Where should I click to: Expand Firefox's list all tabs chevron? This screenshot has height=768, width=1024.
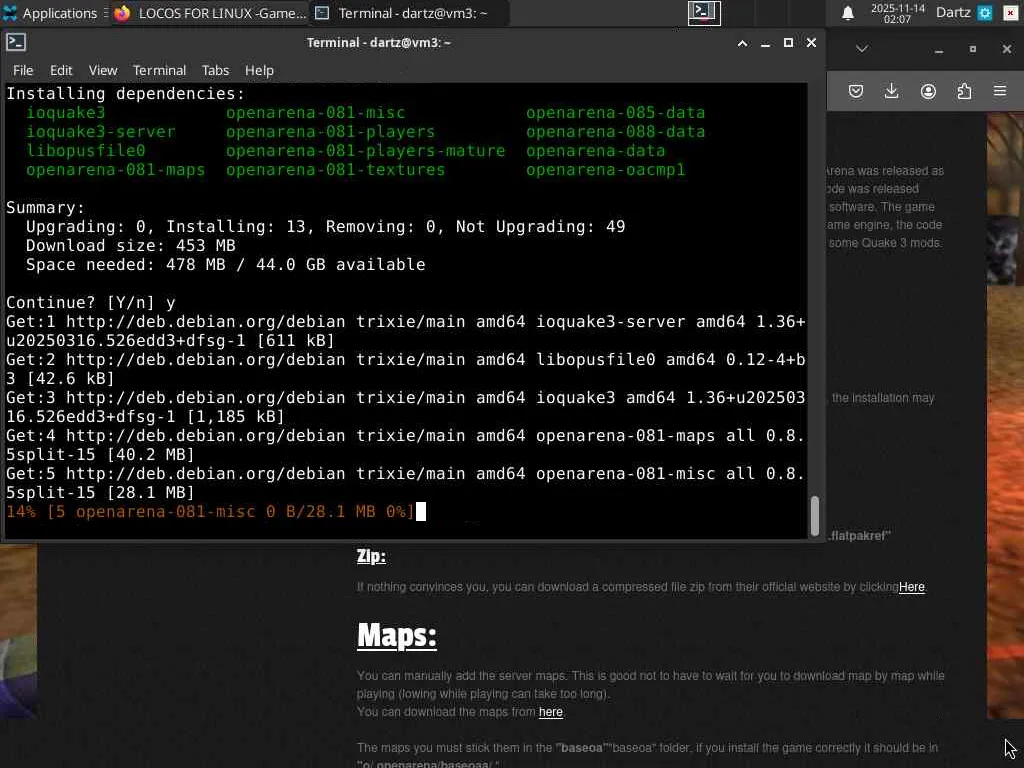pos(862,49)
